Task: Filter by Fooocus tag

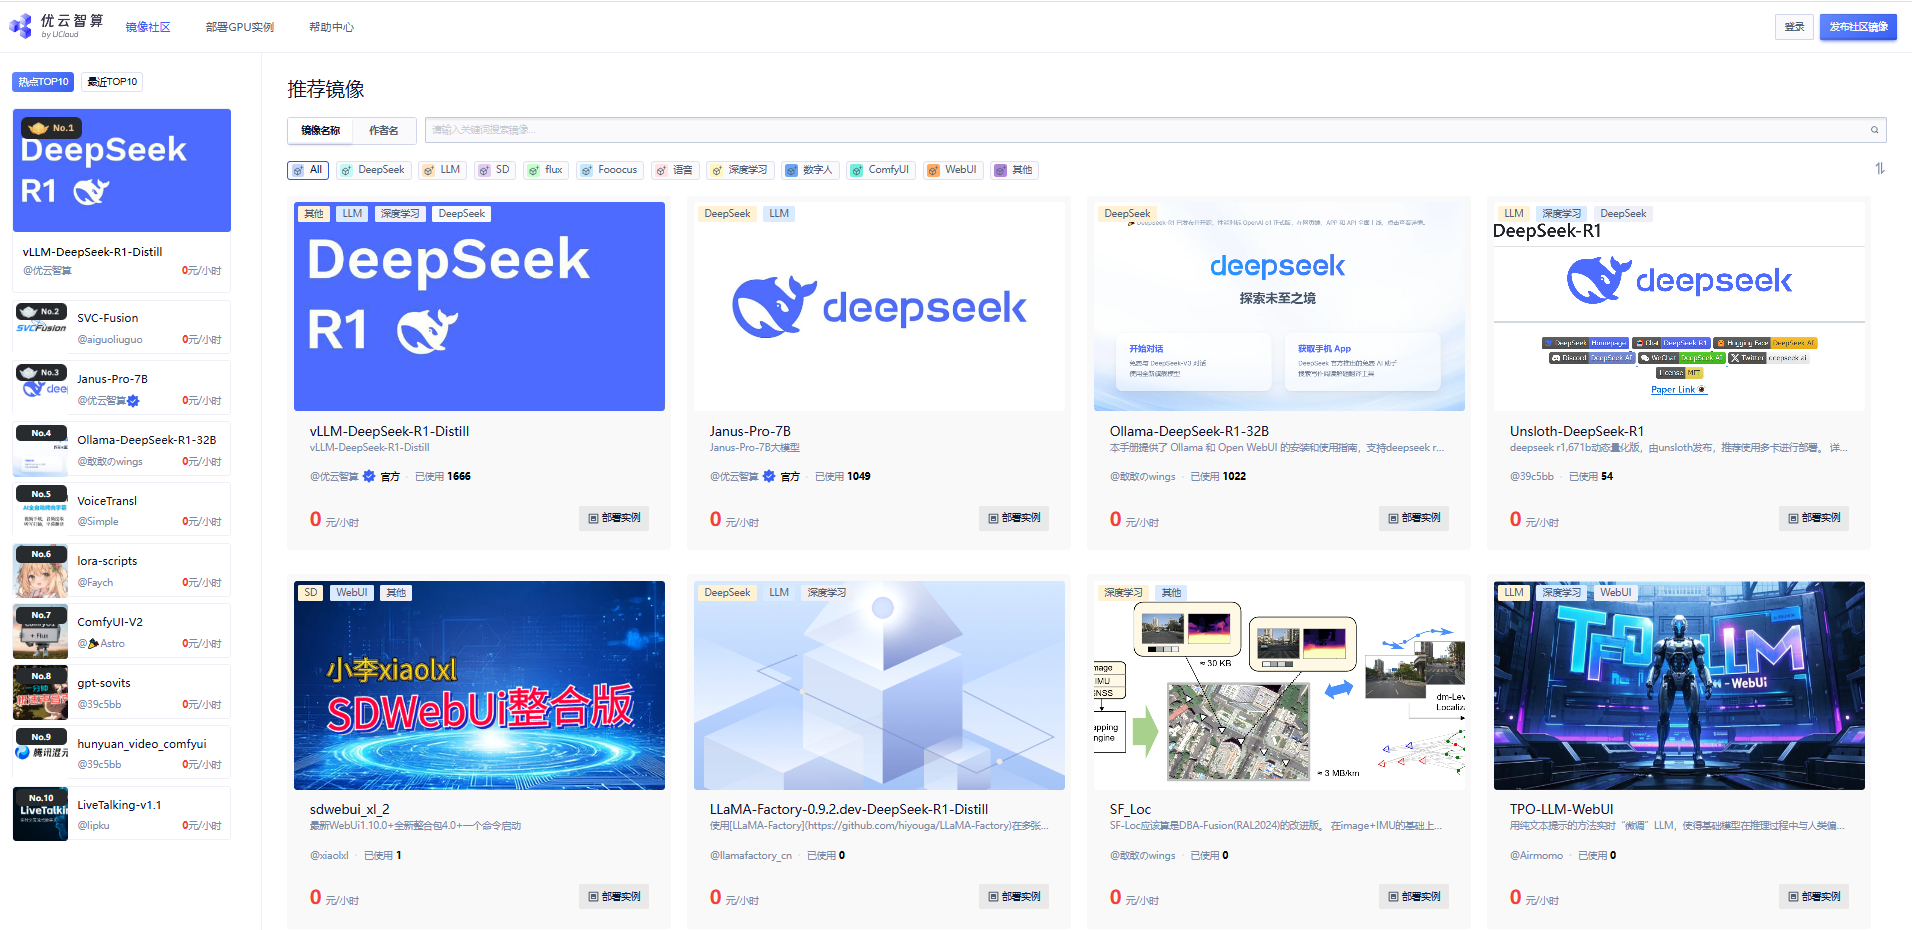Action: click(x=610, y=170)
